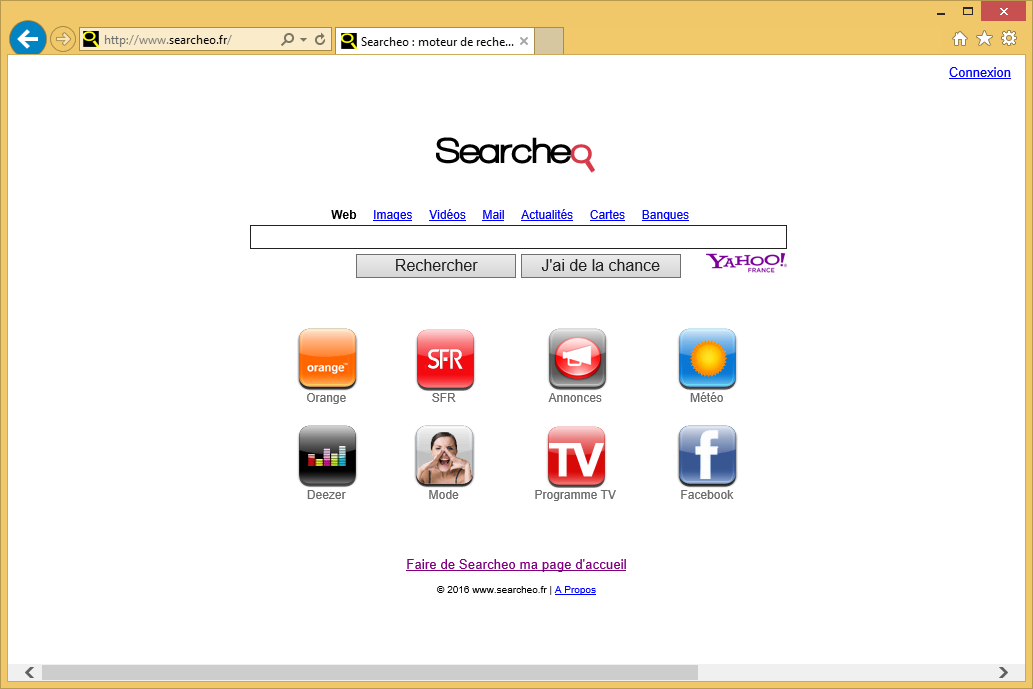Set Searcheo as homepage via the link

(516, 564)
